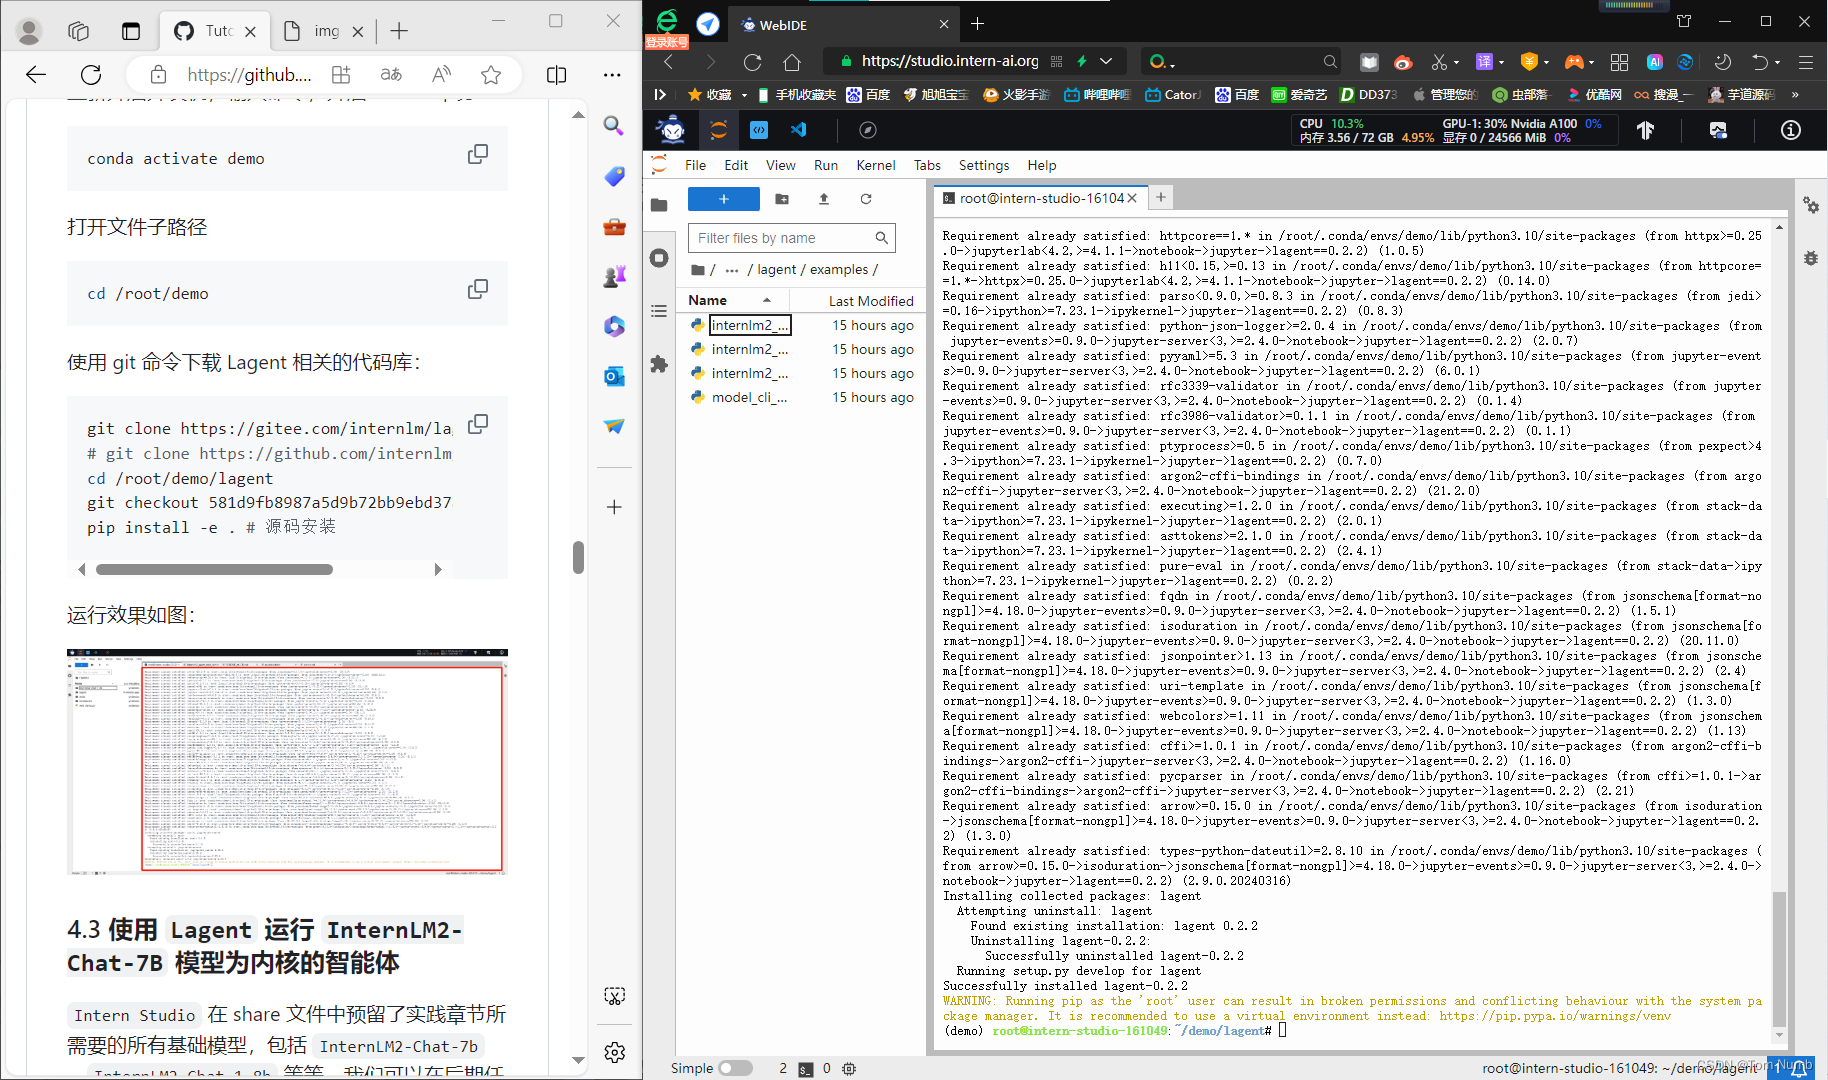
Task: Click the JupyterLab icon in the WebIDE toolbar
Action: pyautogui.click(x=718, y=130)
